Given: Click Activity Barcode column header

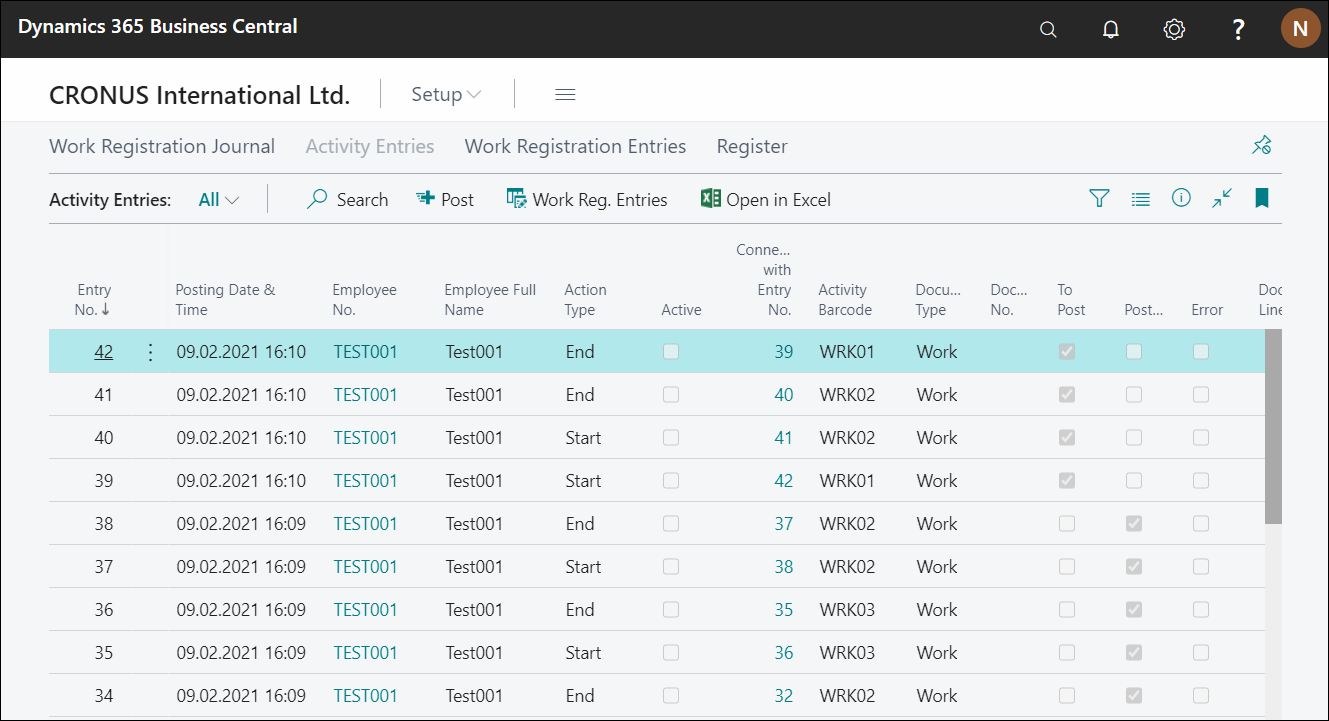Looking at the screenshot, I should click(x=845, y=300).
